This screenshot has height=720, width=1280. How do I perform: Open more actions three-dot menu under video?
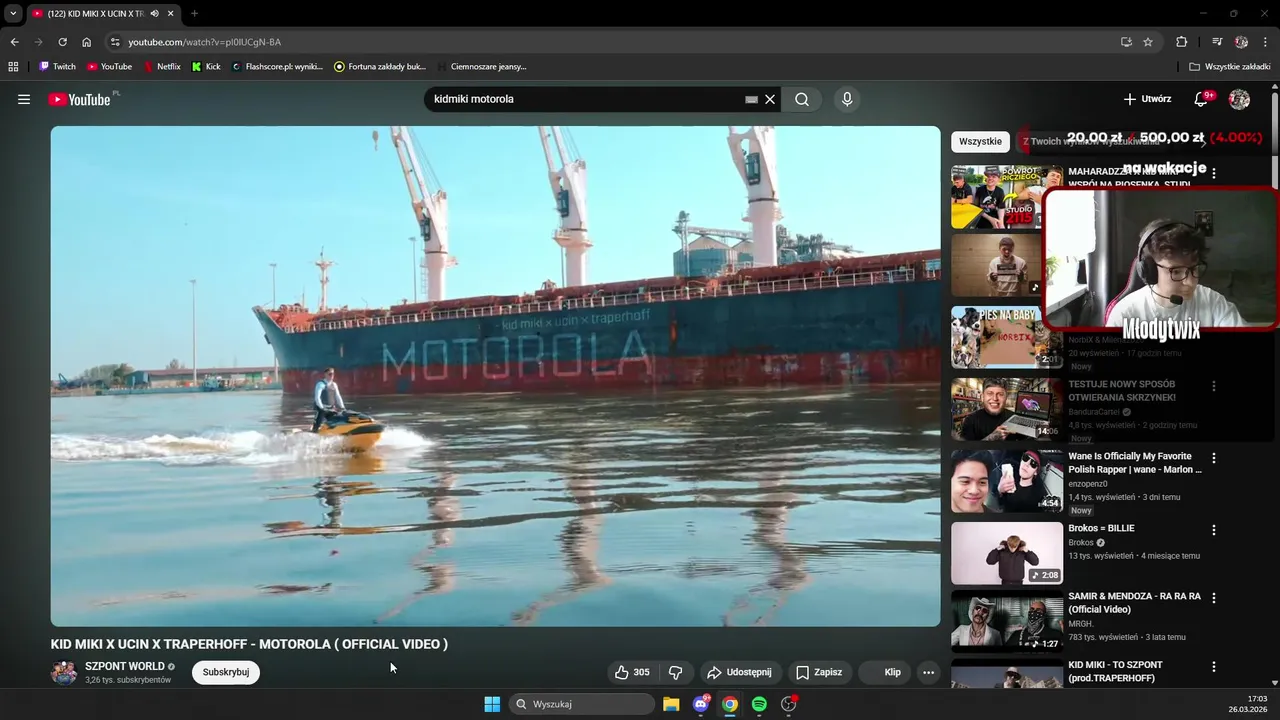(928, 672)
